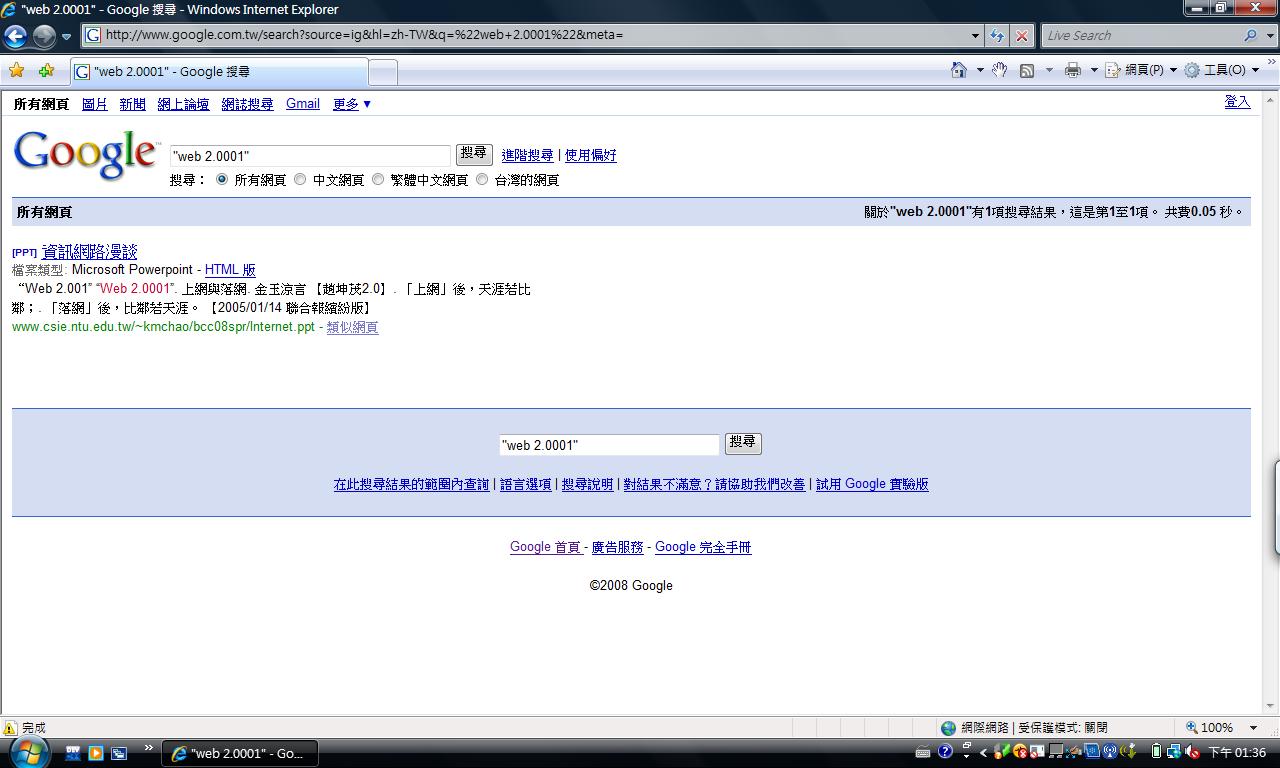Click the status bar warning icon
The height and width of the screenshot is (768, 1280).
[10, 728]
